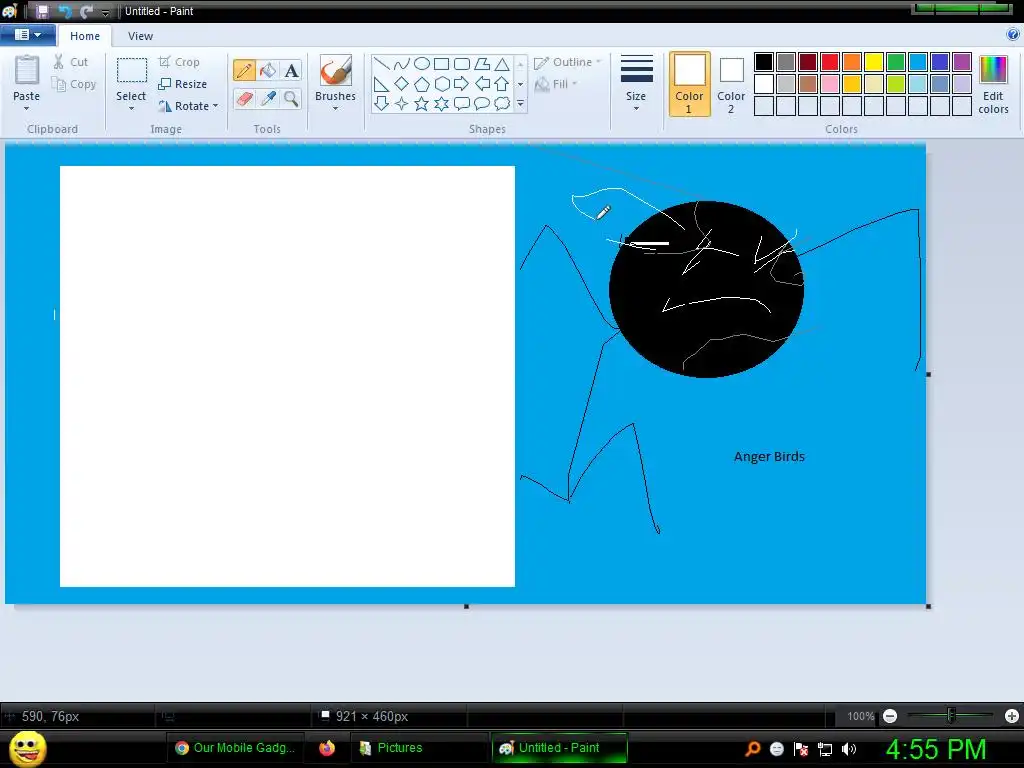The image size is (1024, 768).
Task: Select the Fill with color bucket tool
Action: pyautogui.click(x=268, y=71)
